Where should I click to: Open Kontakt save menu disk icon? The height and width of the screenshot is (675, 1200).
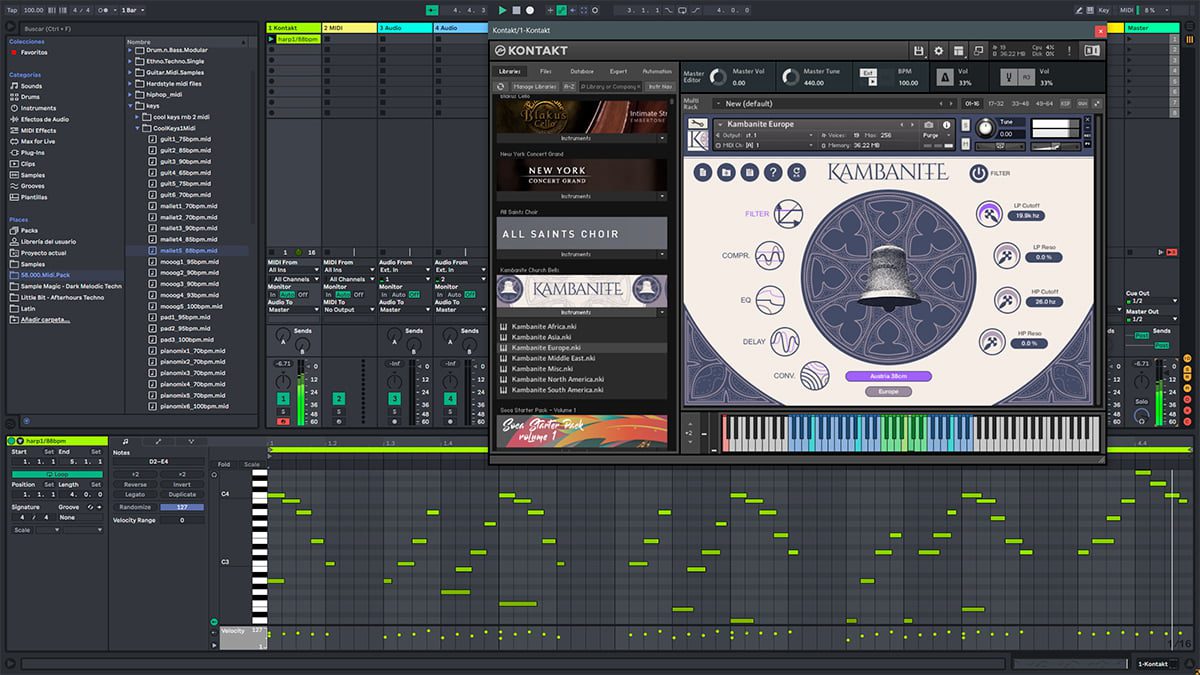[918, 51]
